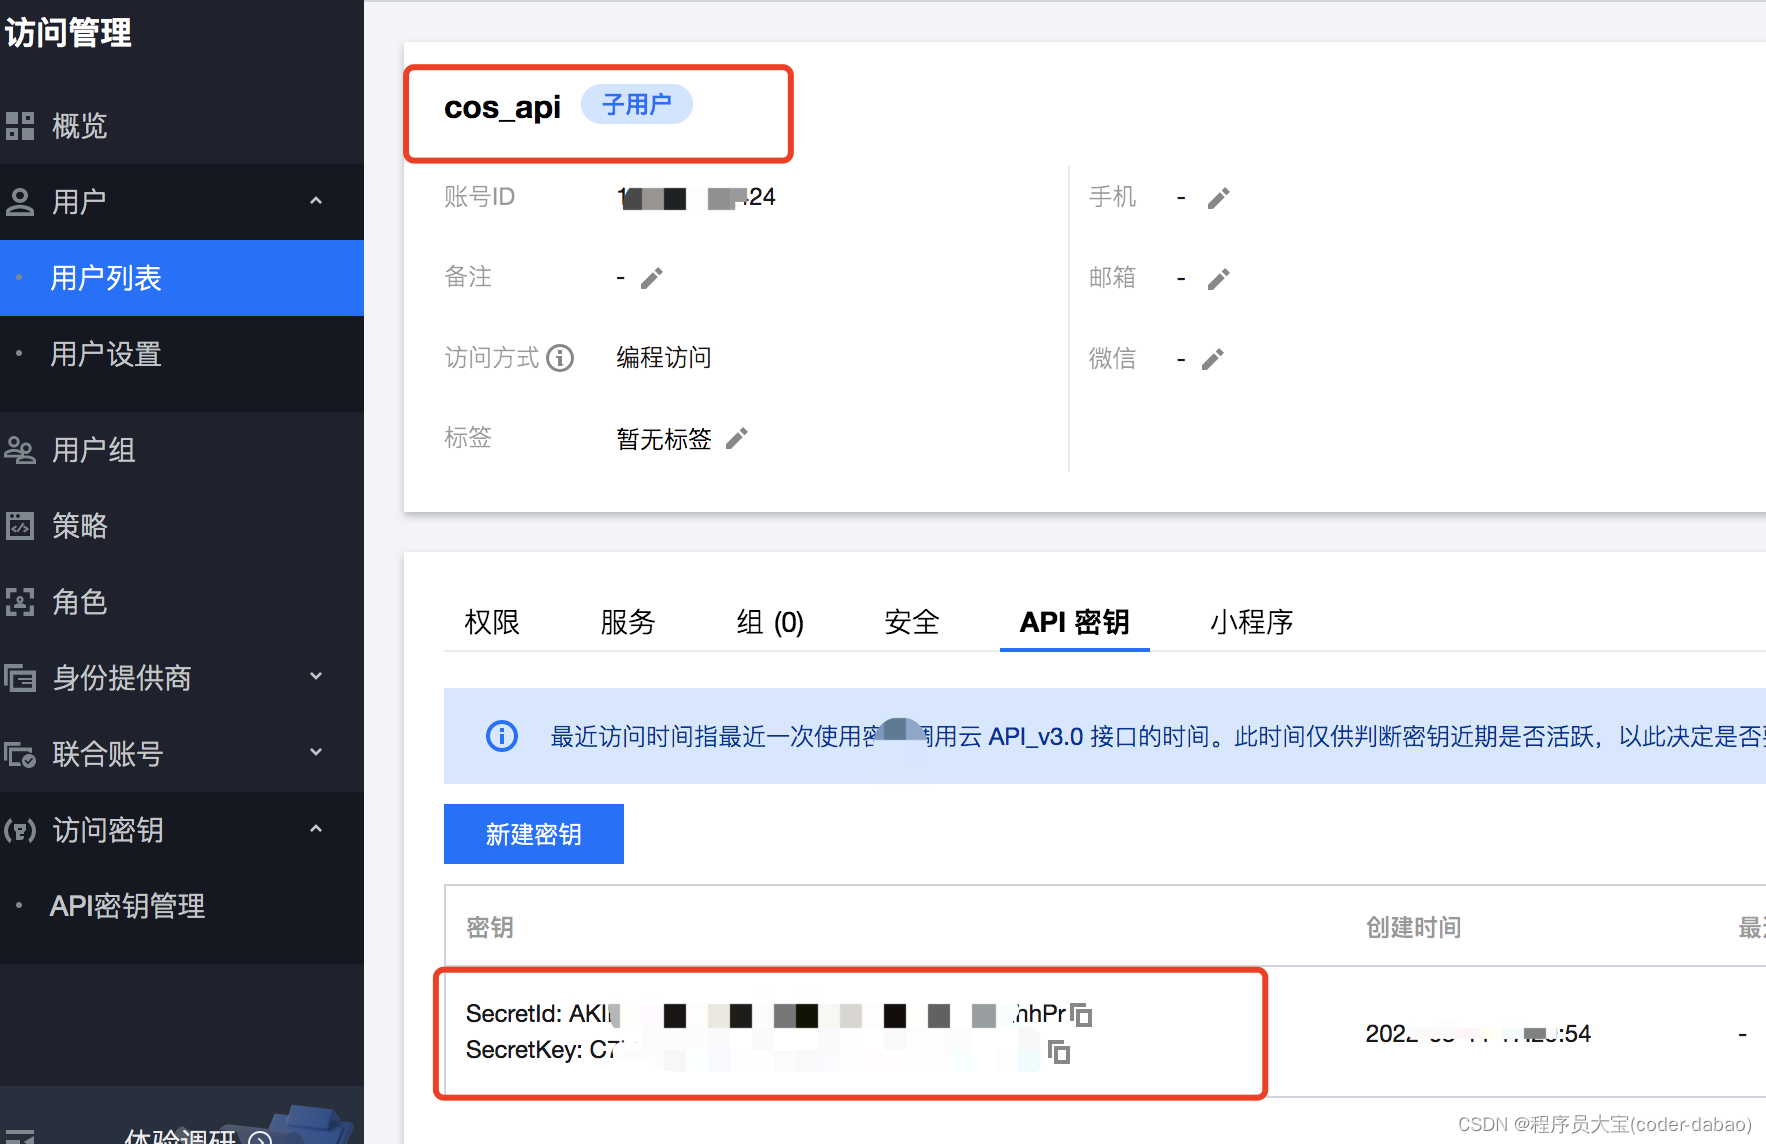The height and width of the screenshot is (1144, 1766).
Task: Switch to the 安全 tab
Action: [x=911, y=622]
